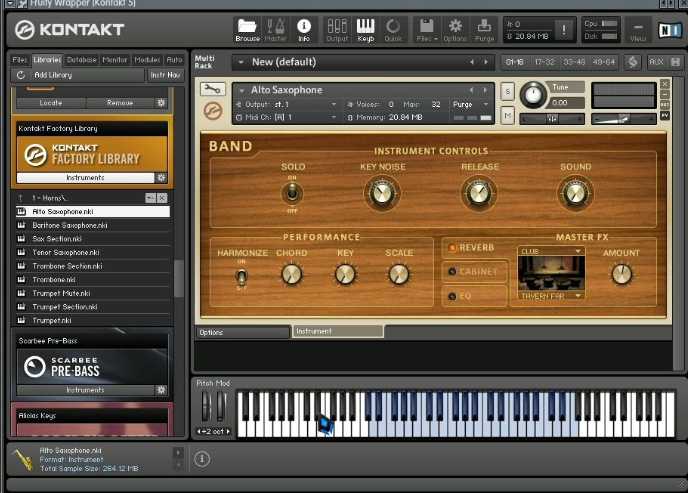Click the NI logo in top corner
This screenshot has width=688, height=493.
[670, 30]
